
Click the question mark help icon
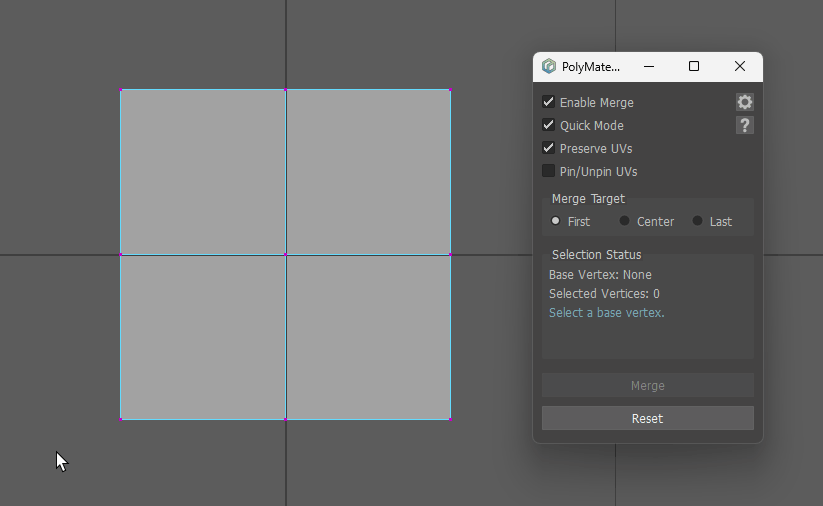coord(744,125)
